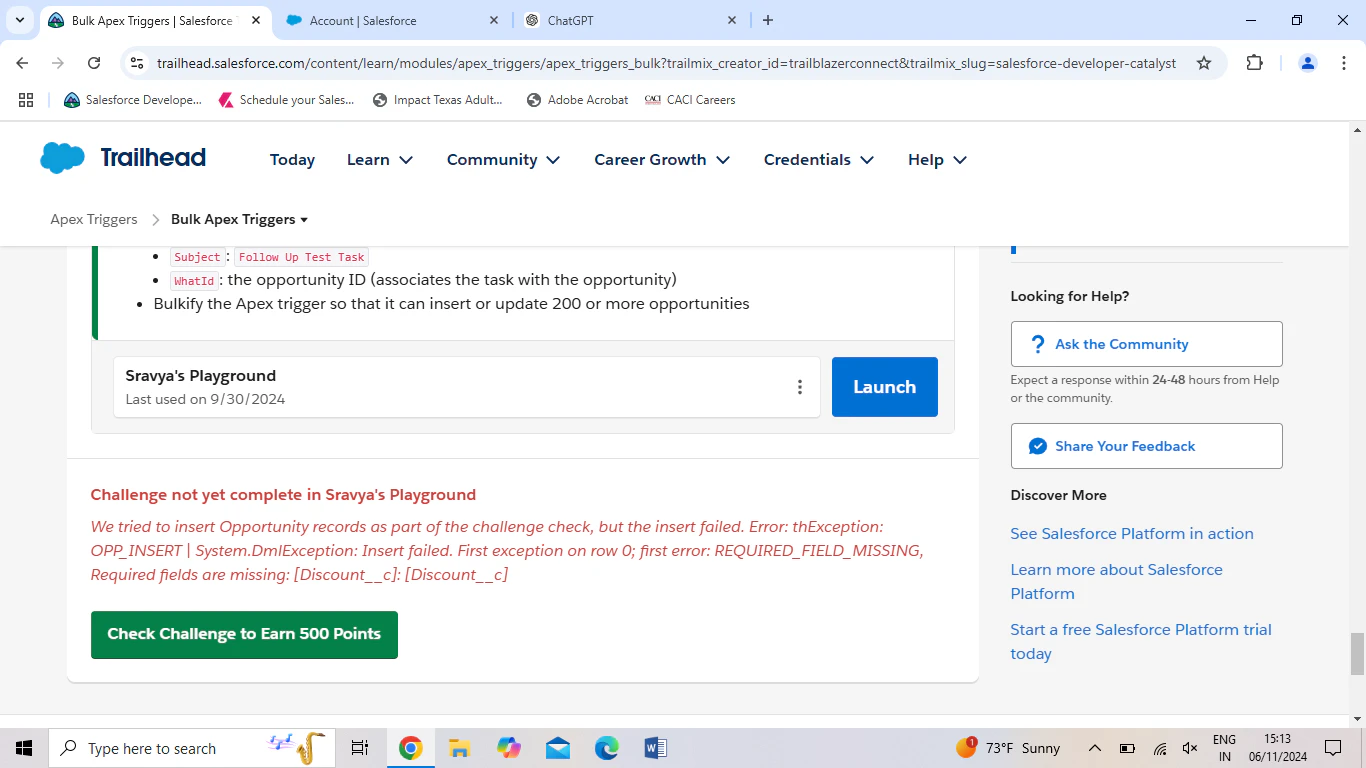
Task: Open the Impact Texas Adult... bookmark
Action: 438,100
